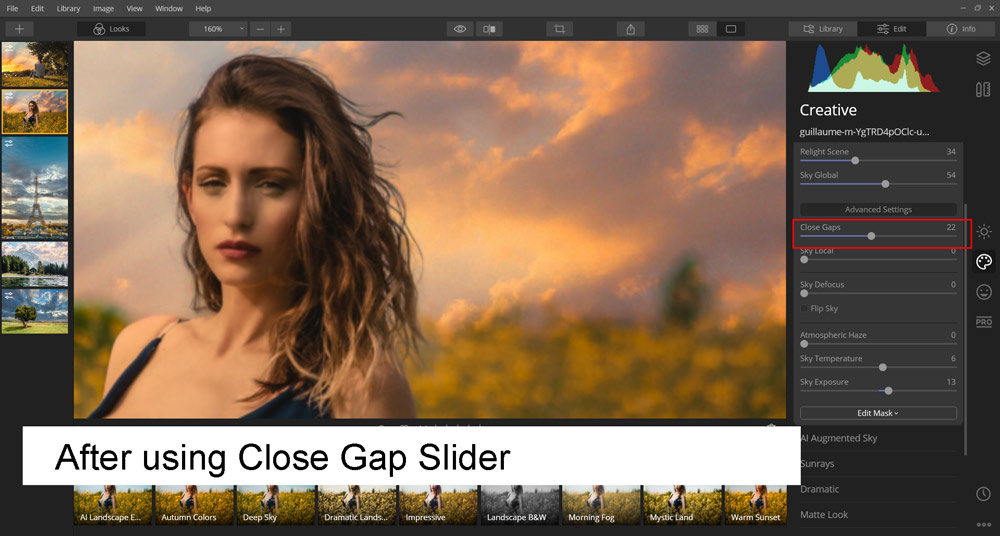
Task: Apply the AI Landscape Enhancer look
Action: tap(114, 505)
